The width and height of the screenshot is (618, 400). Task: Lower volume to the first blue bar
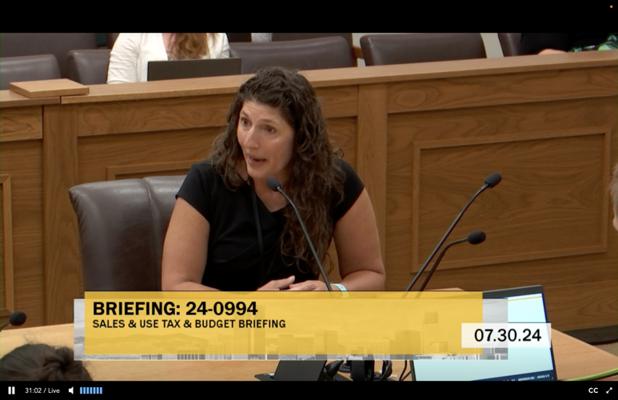tap(81, 390)
